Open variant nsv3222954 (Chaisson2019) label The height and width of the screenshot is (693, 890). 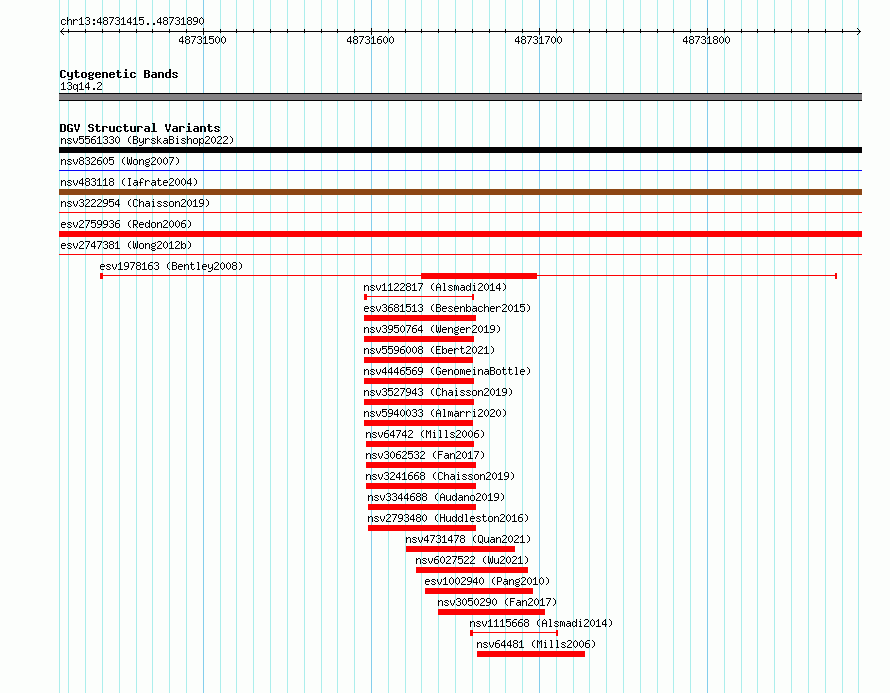135,203
